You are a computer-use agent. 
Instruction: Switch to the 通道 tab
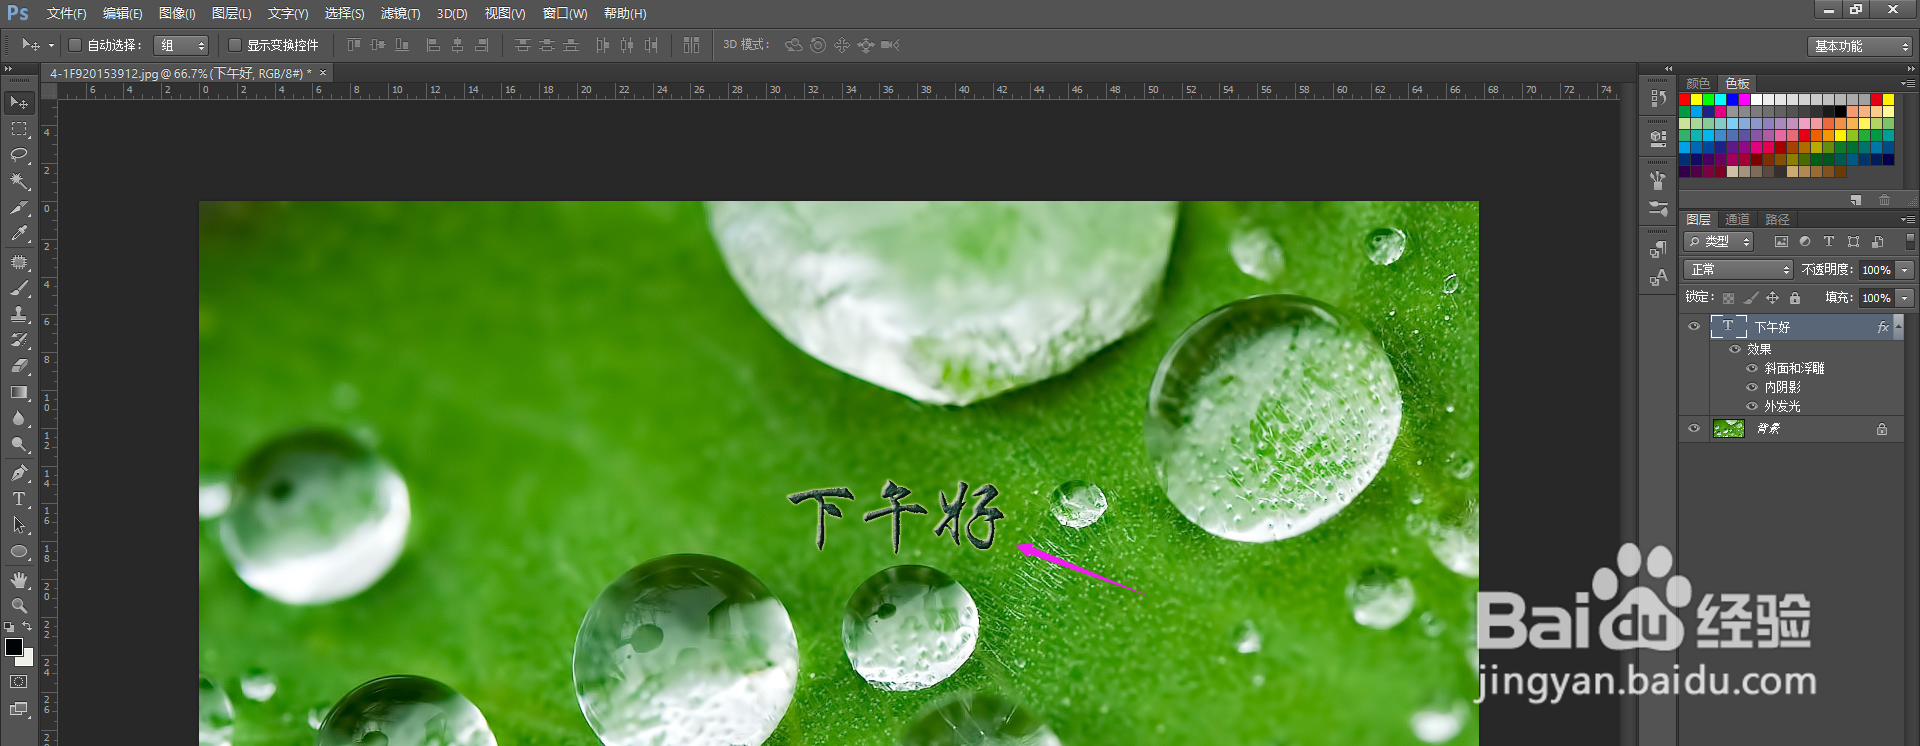tap(1738, 220)
